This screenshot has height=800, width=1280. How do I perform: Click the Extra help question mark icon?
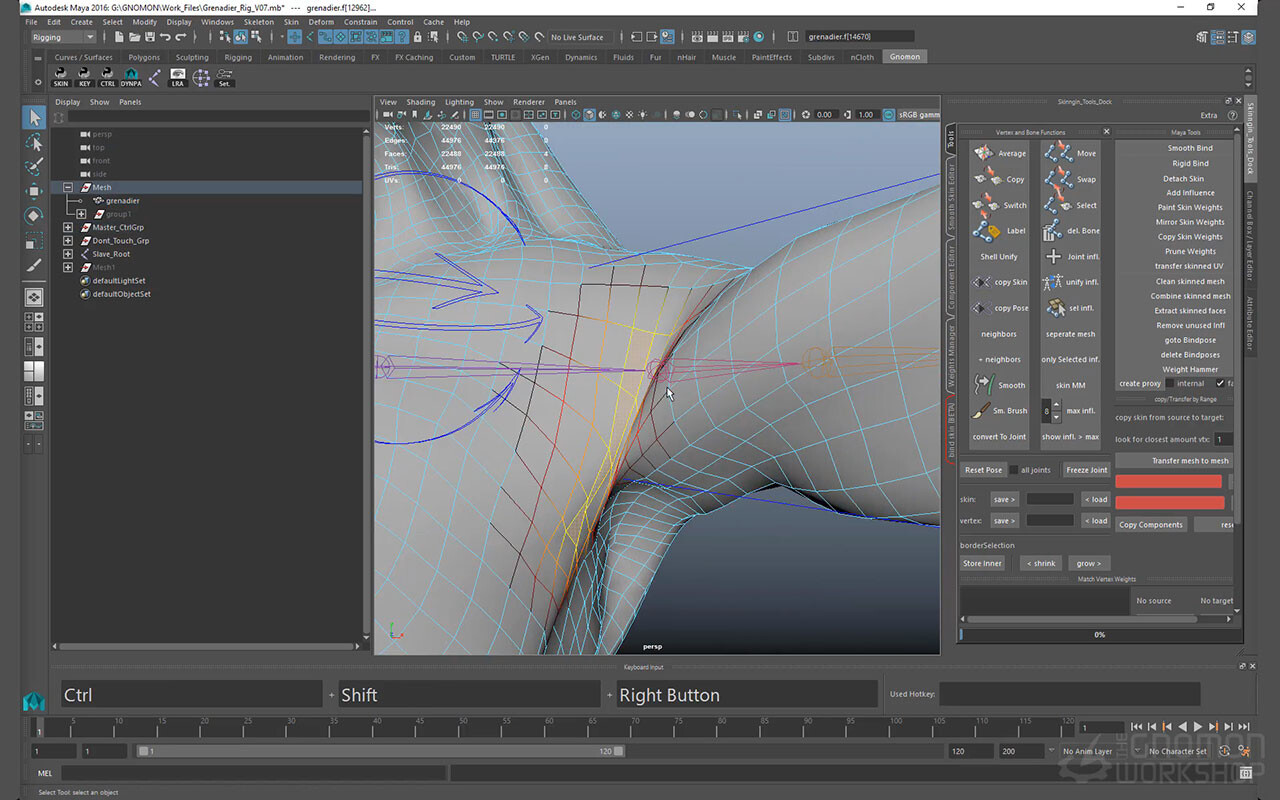point(1234,115)
